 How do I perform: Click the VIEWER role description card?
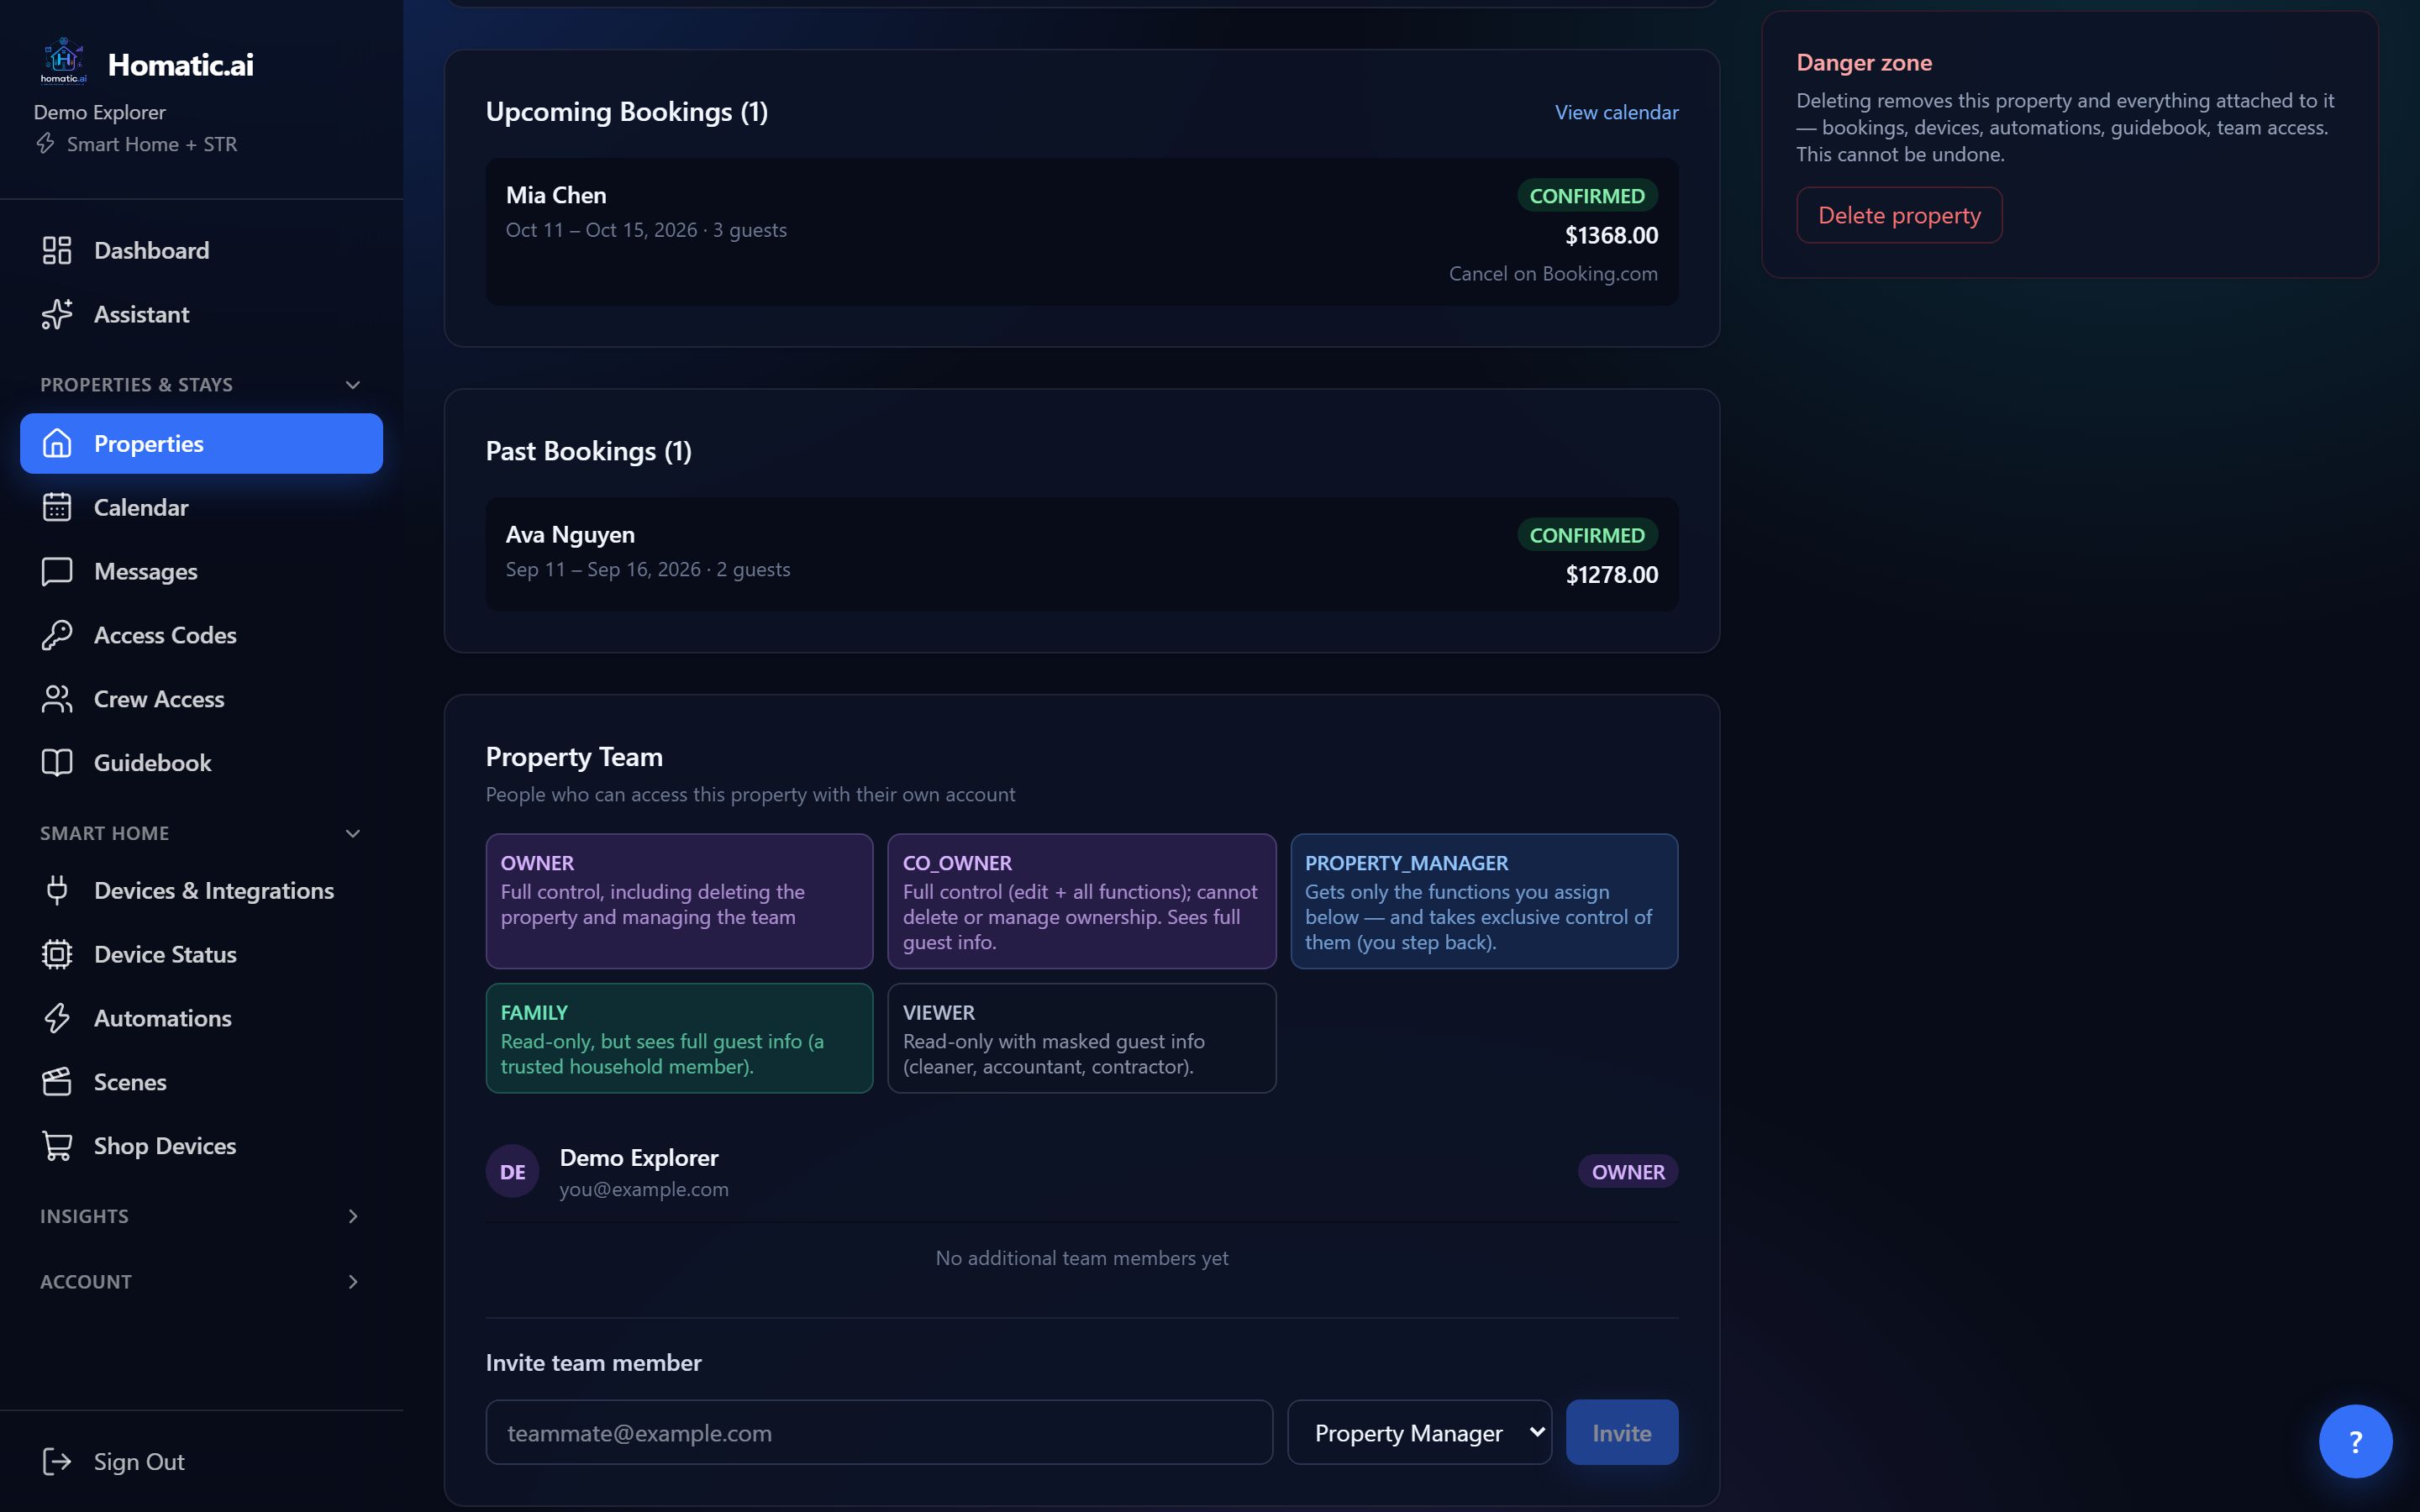[x=1082, y=1038]
